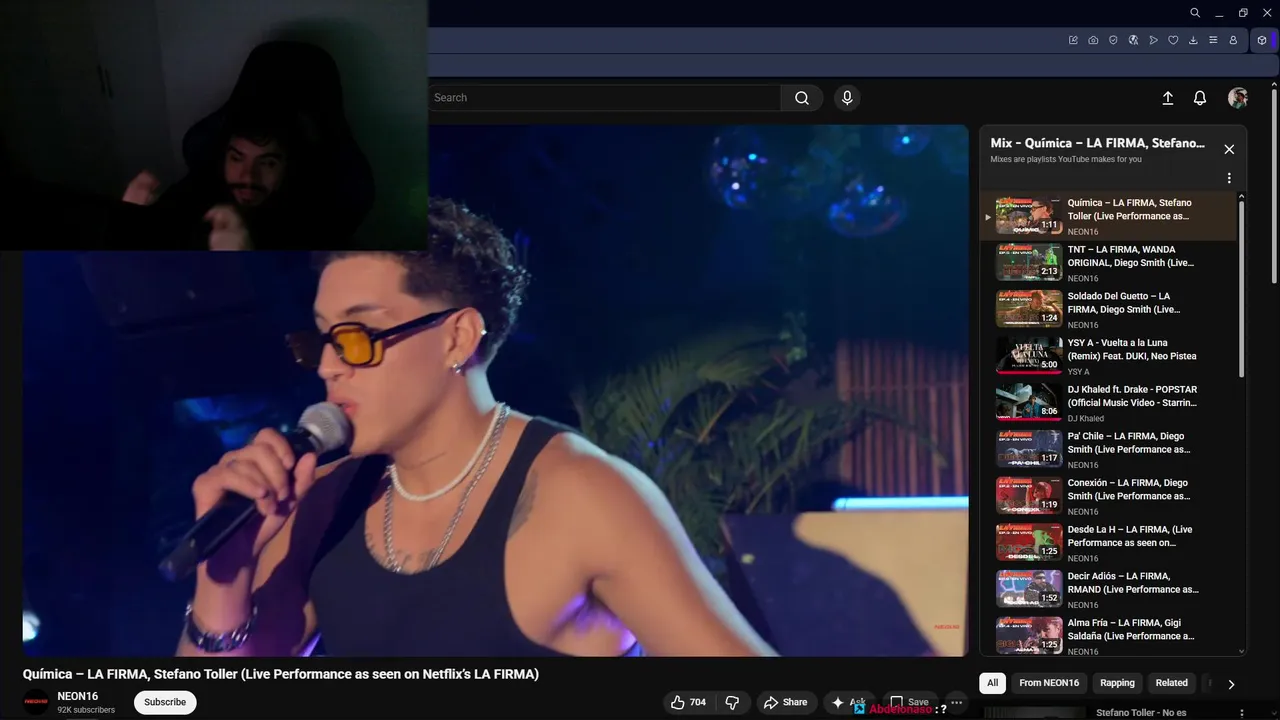This screenshot has height=720, width=1280.
Task: Dislike the Química video
Action: pos(732,702)
